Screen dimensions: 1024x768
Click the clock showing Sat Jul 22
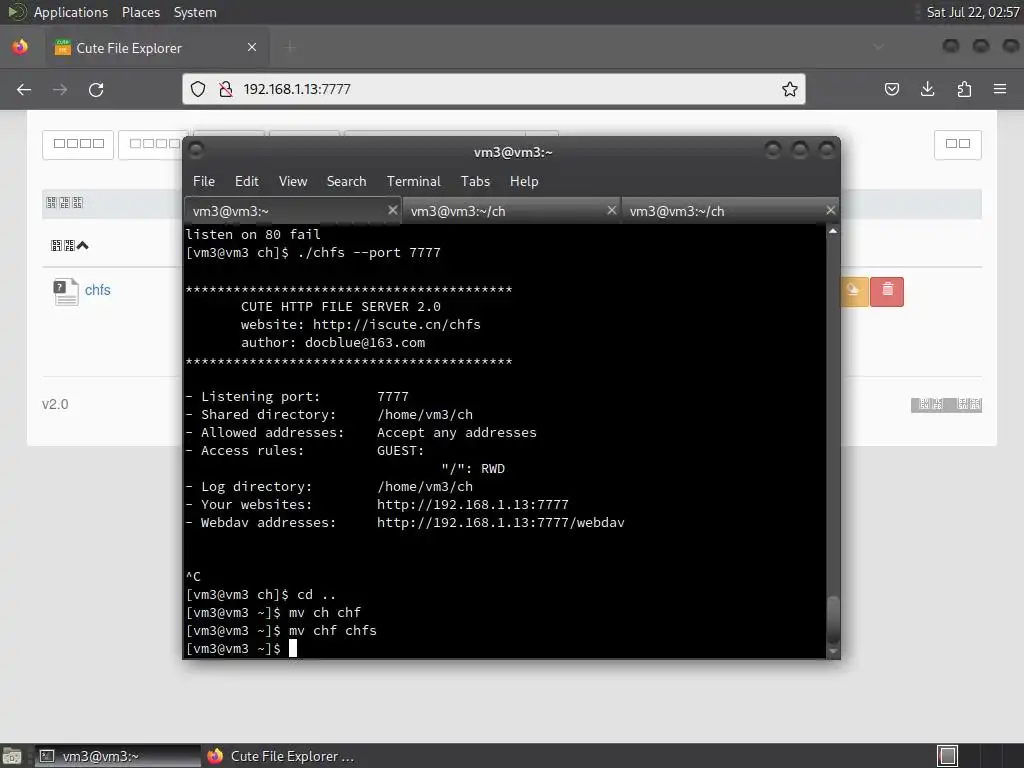[972, 12]
